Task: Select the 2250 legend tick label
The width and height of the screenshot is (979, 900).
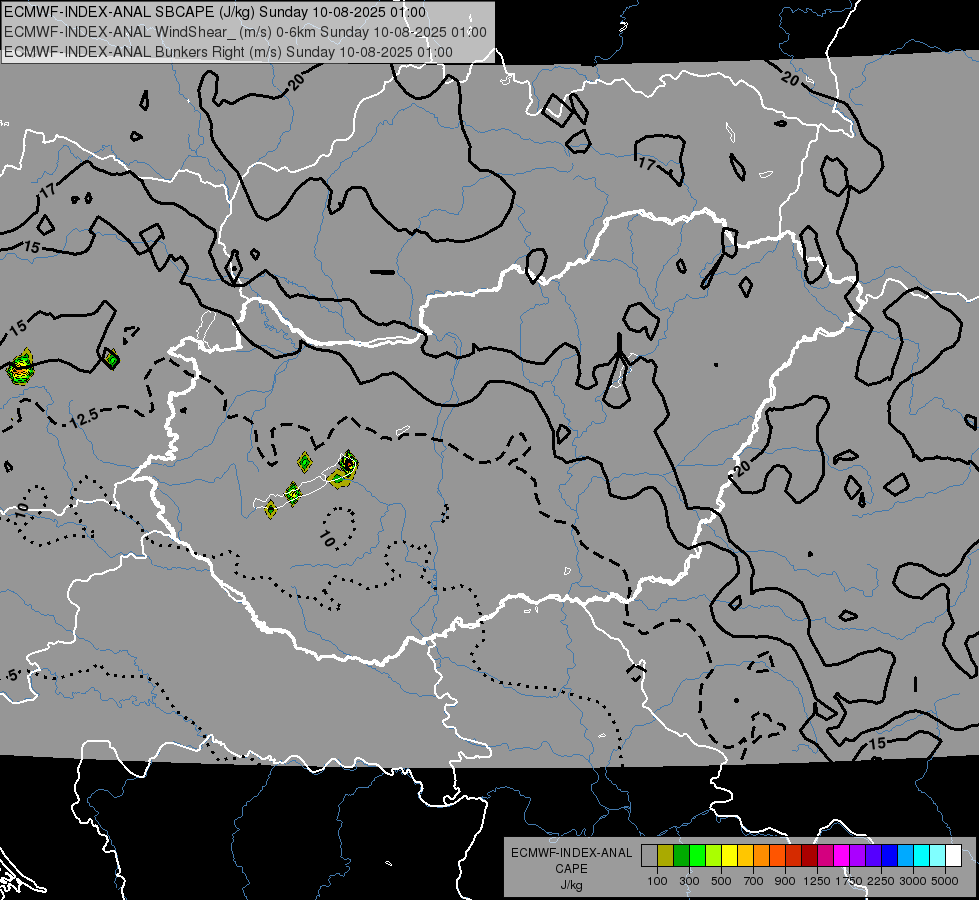Action: tap(880, 881)
